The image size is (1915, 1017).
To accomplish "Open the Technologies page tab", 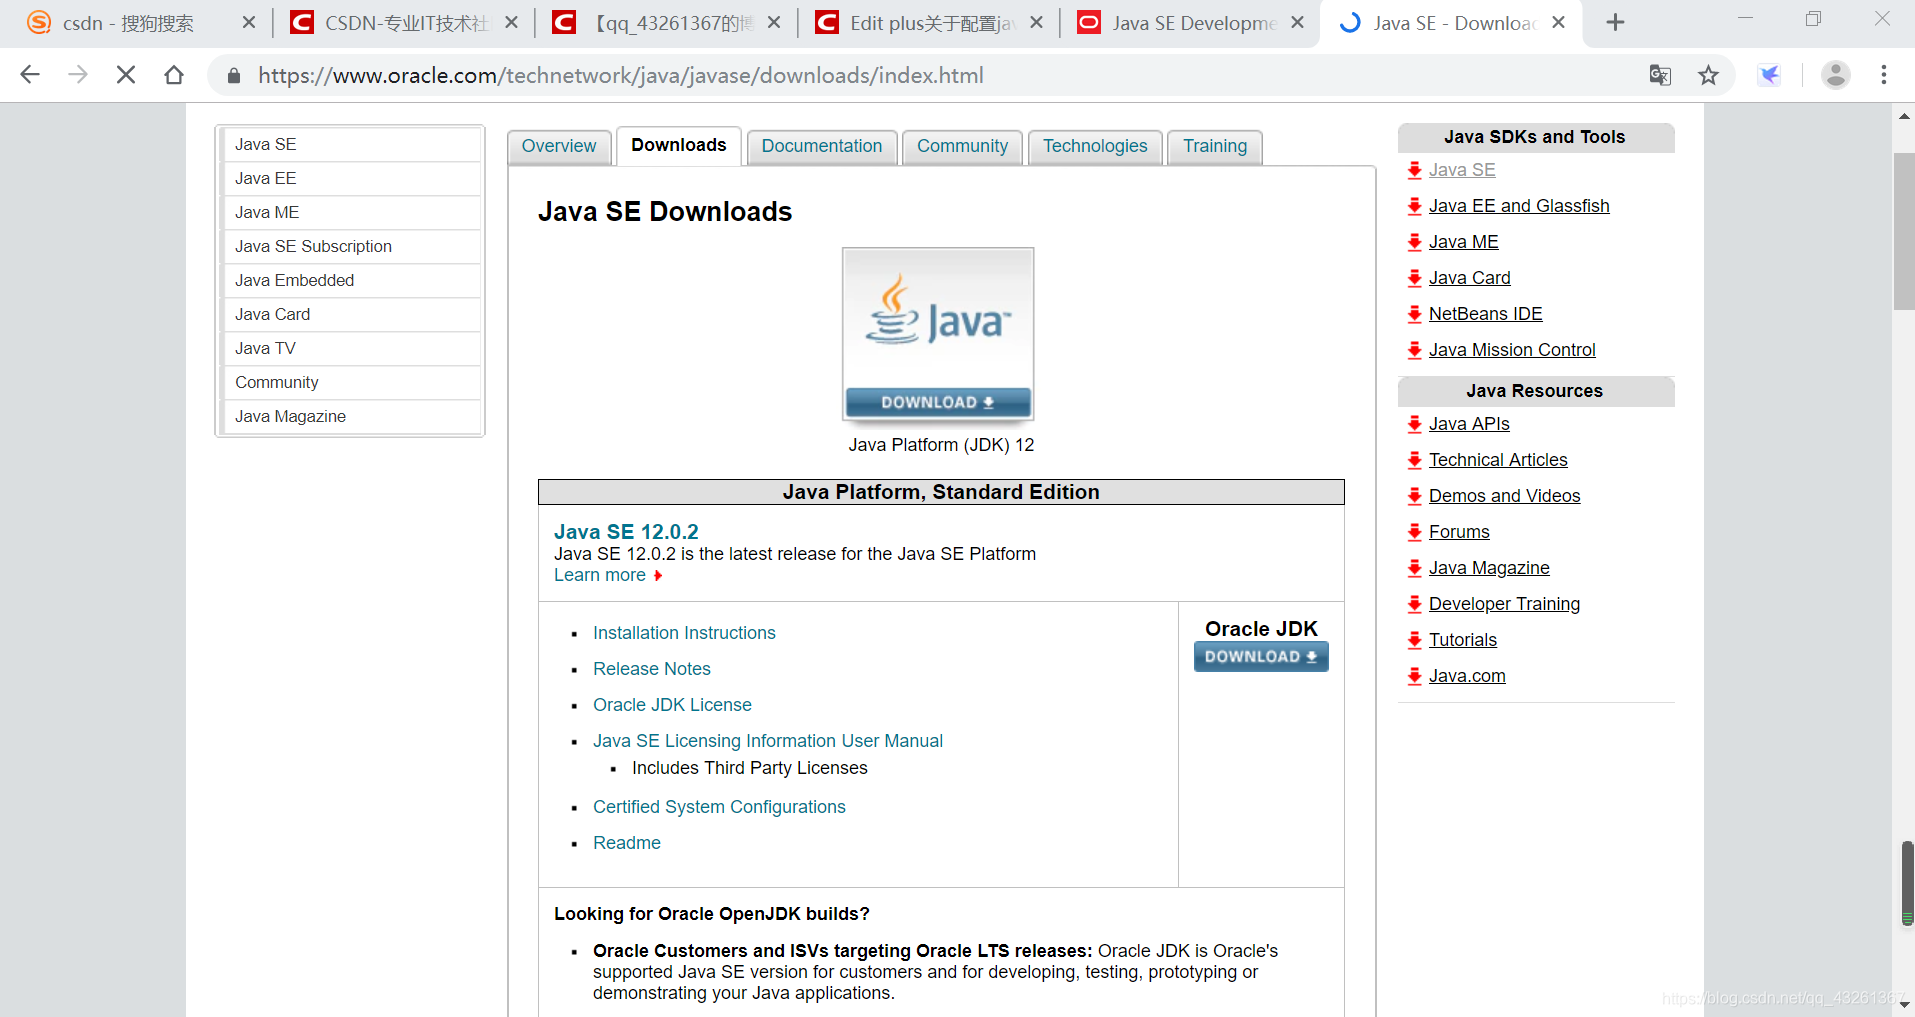I will [x=1095, y=146].
